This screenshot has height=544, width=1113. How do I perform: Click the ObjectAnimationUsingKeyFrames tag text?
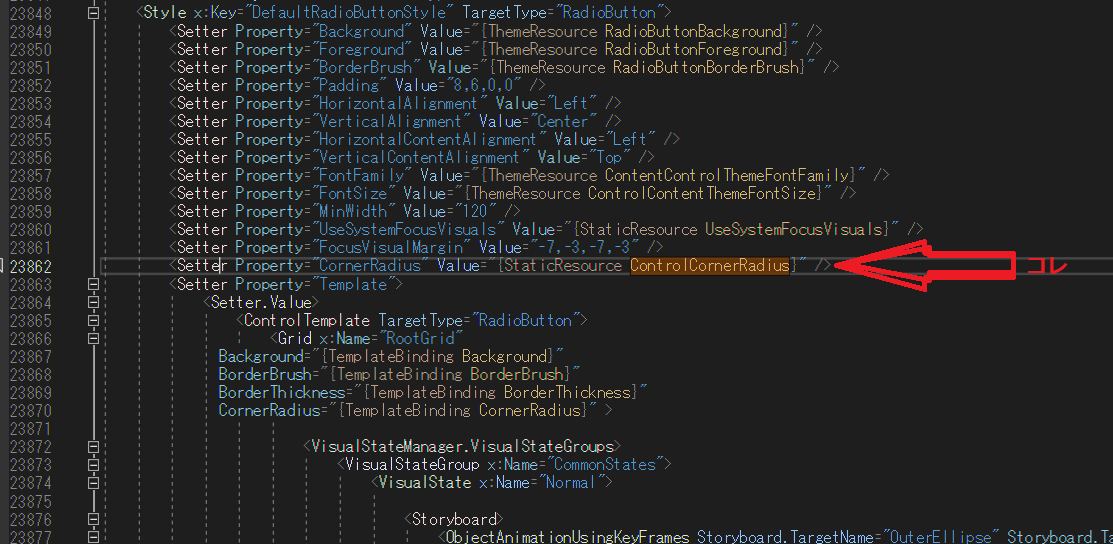coord(566,537)
